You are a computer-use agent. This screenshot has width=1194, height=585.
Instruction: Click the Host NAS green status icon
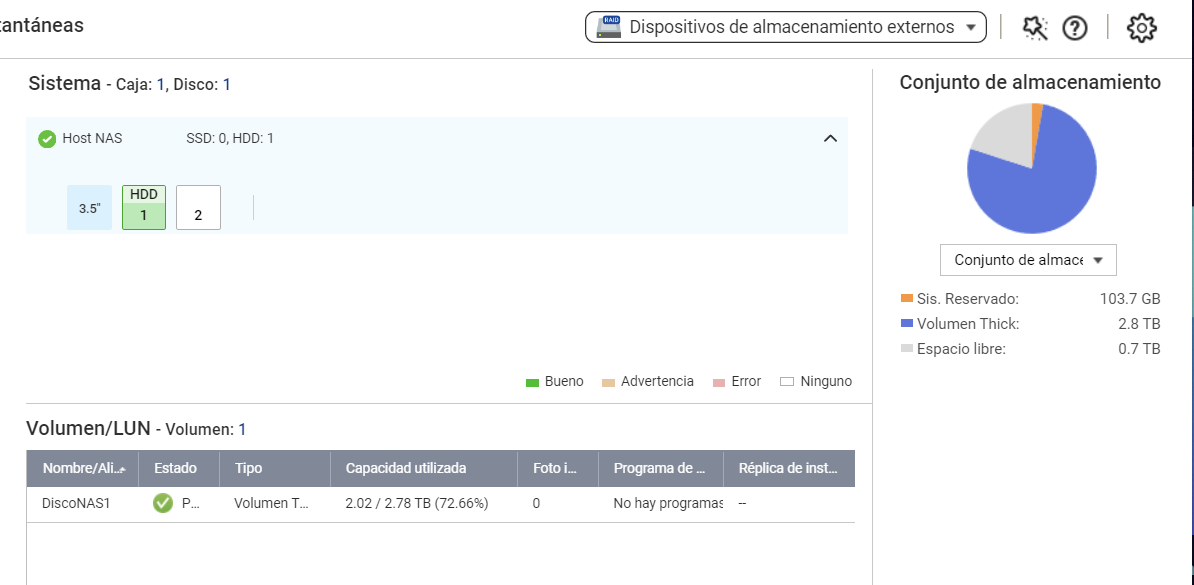tap(47, 139)
